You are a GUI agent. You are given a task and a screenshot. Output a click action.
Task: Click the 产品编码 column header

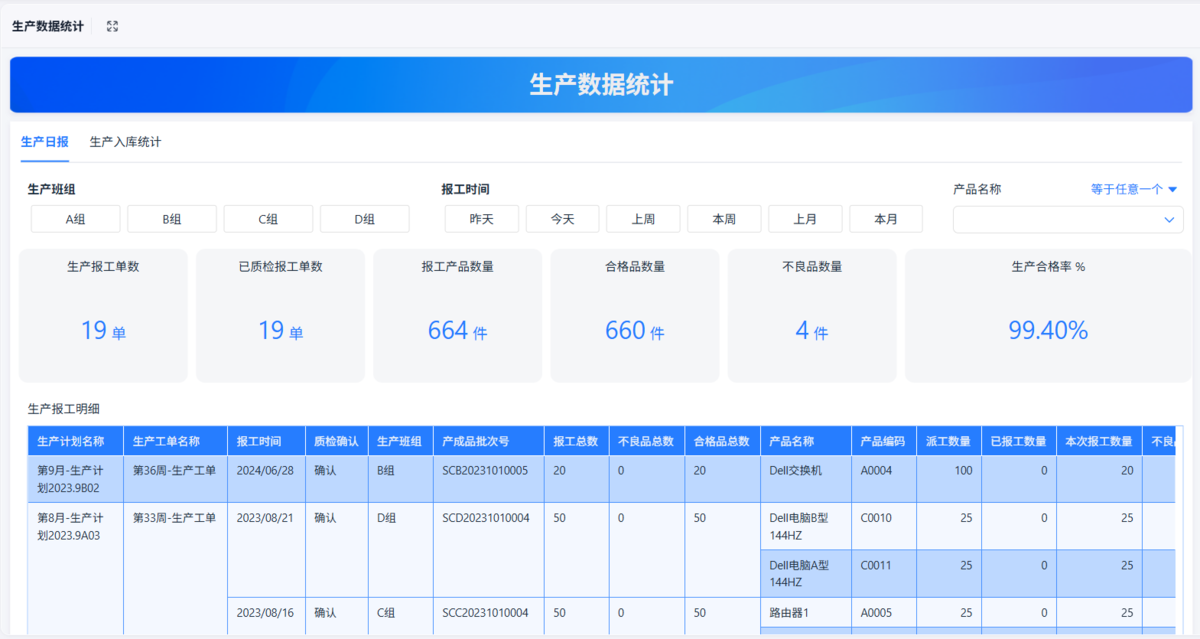[884, 441]
